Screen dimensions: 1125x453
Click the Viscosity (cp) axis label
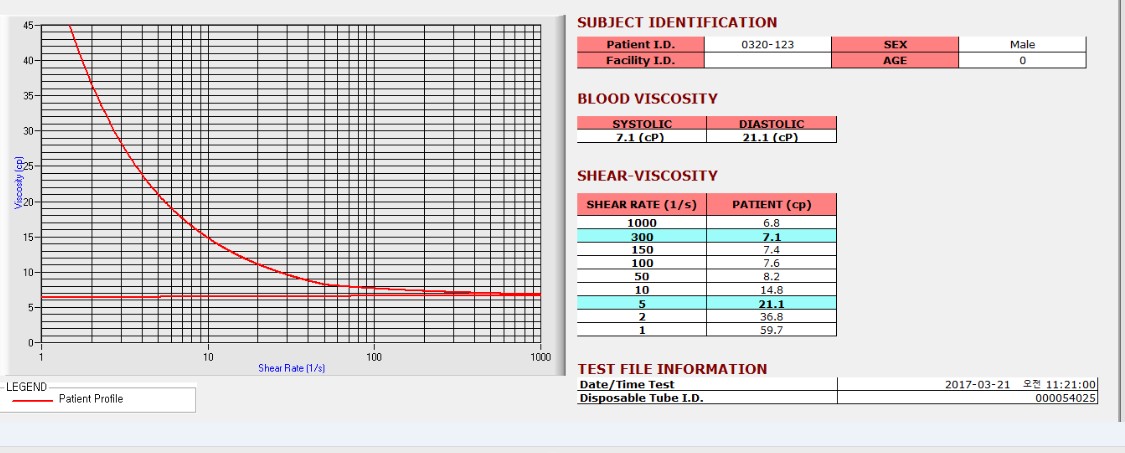pyautogui.click(x=19, y=182)
